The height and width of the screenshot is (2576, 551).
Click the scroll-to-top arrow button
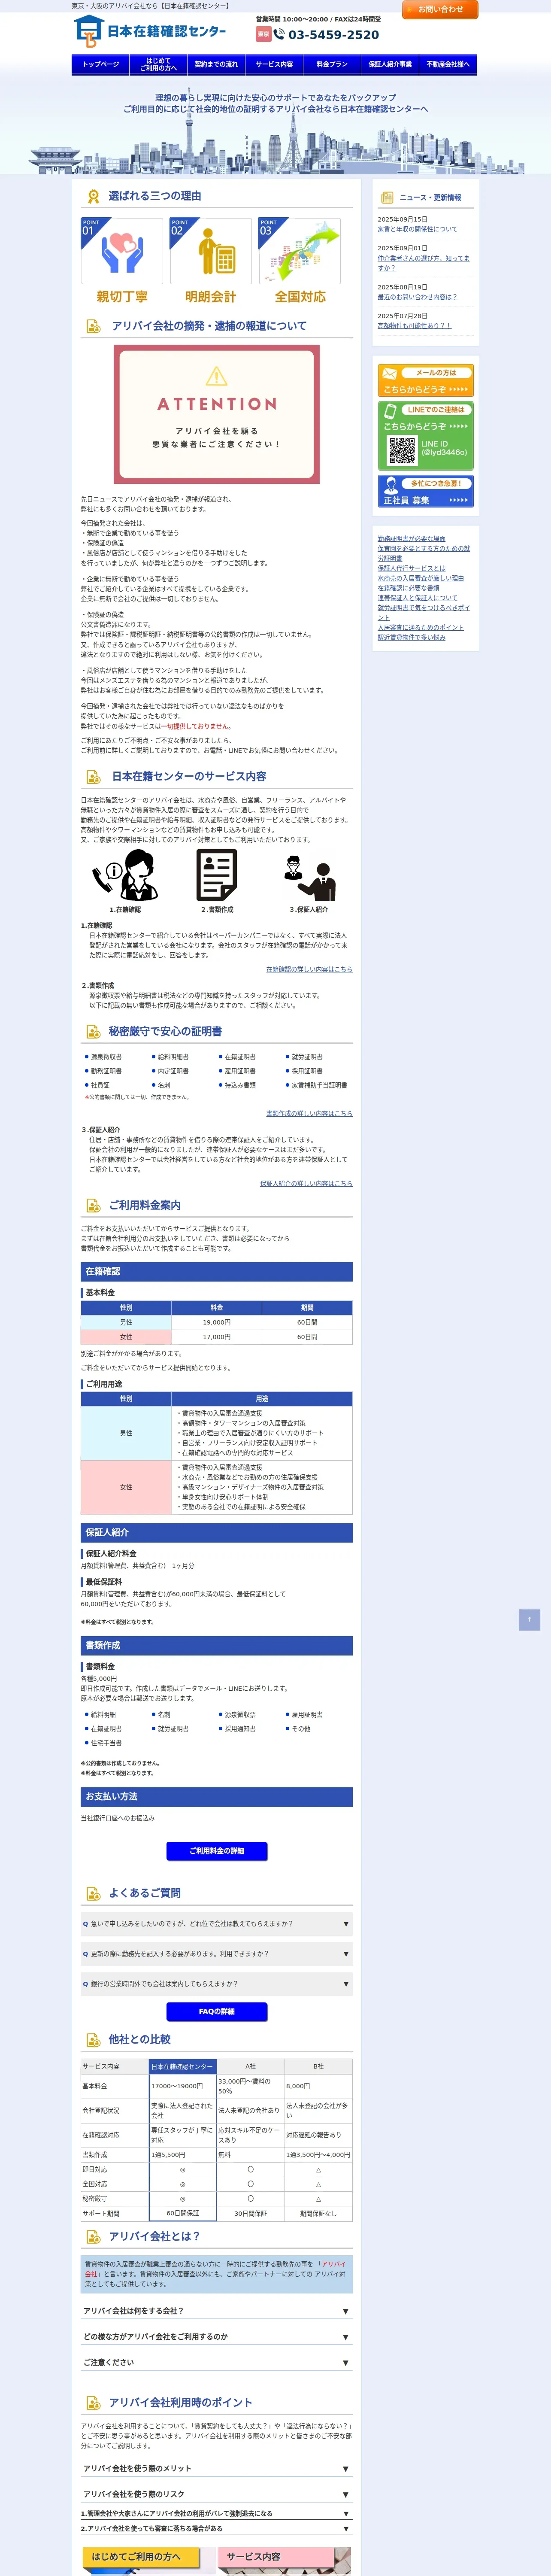point(530,1619)
